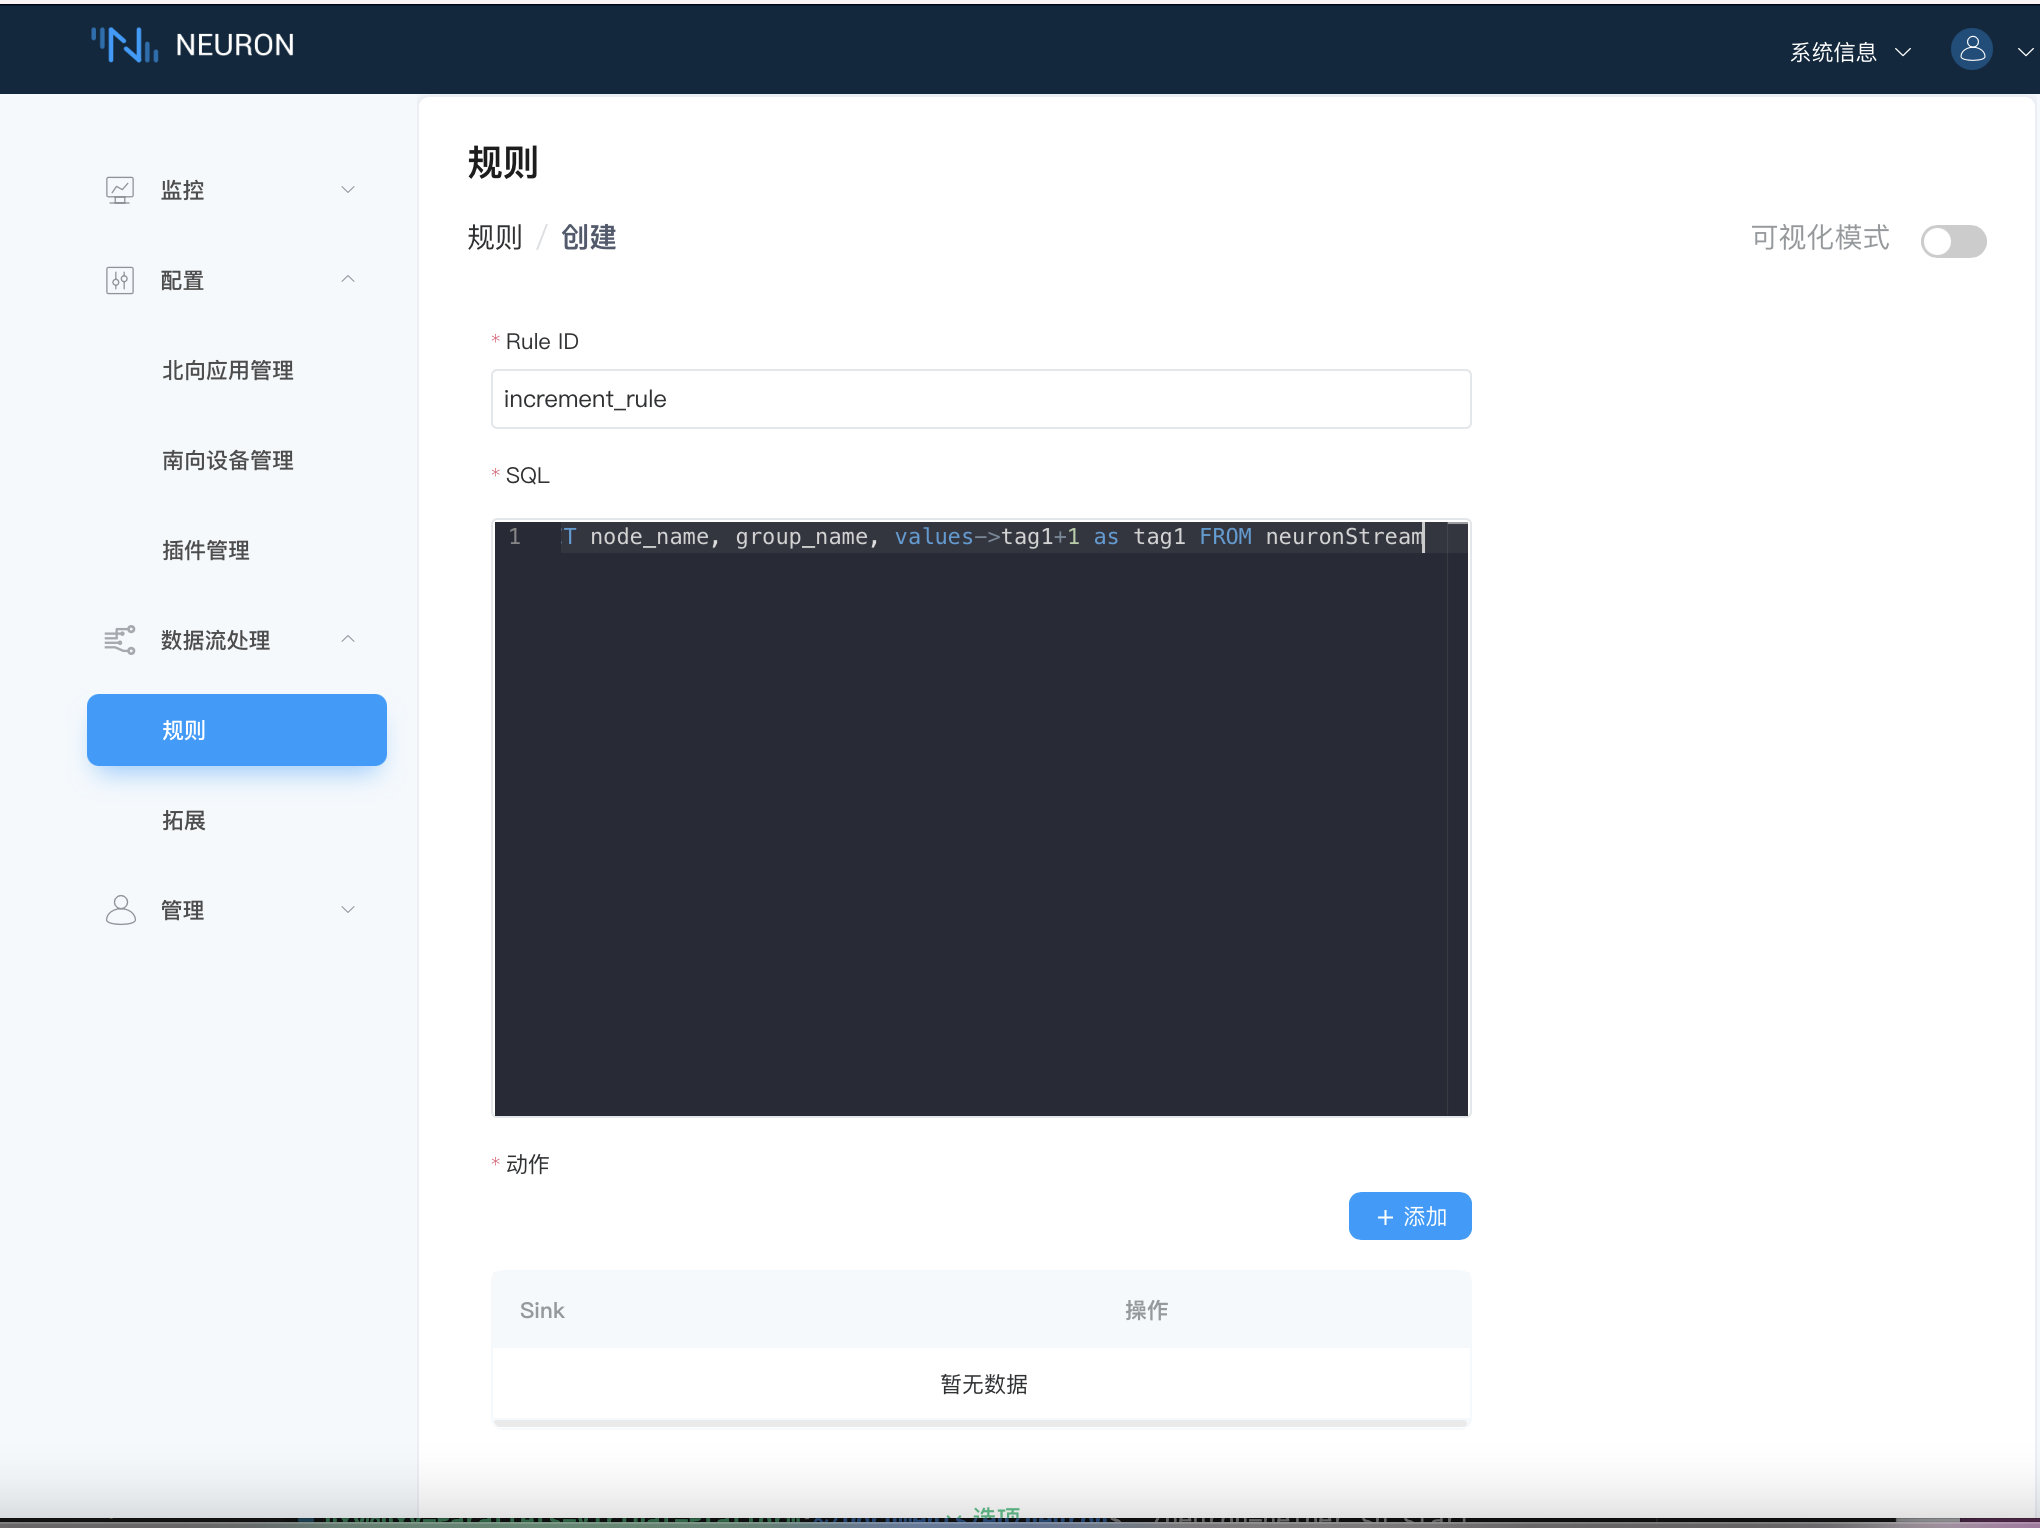Click inside the SQL code editor
This screenshot has width=2040, height=1528.
981,818
